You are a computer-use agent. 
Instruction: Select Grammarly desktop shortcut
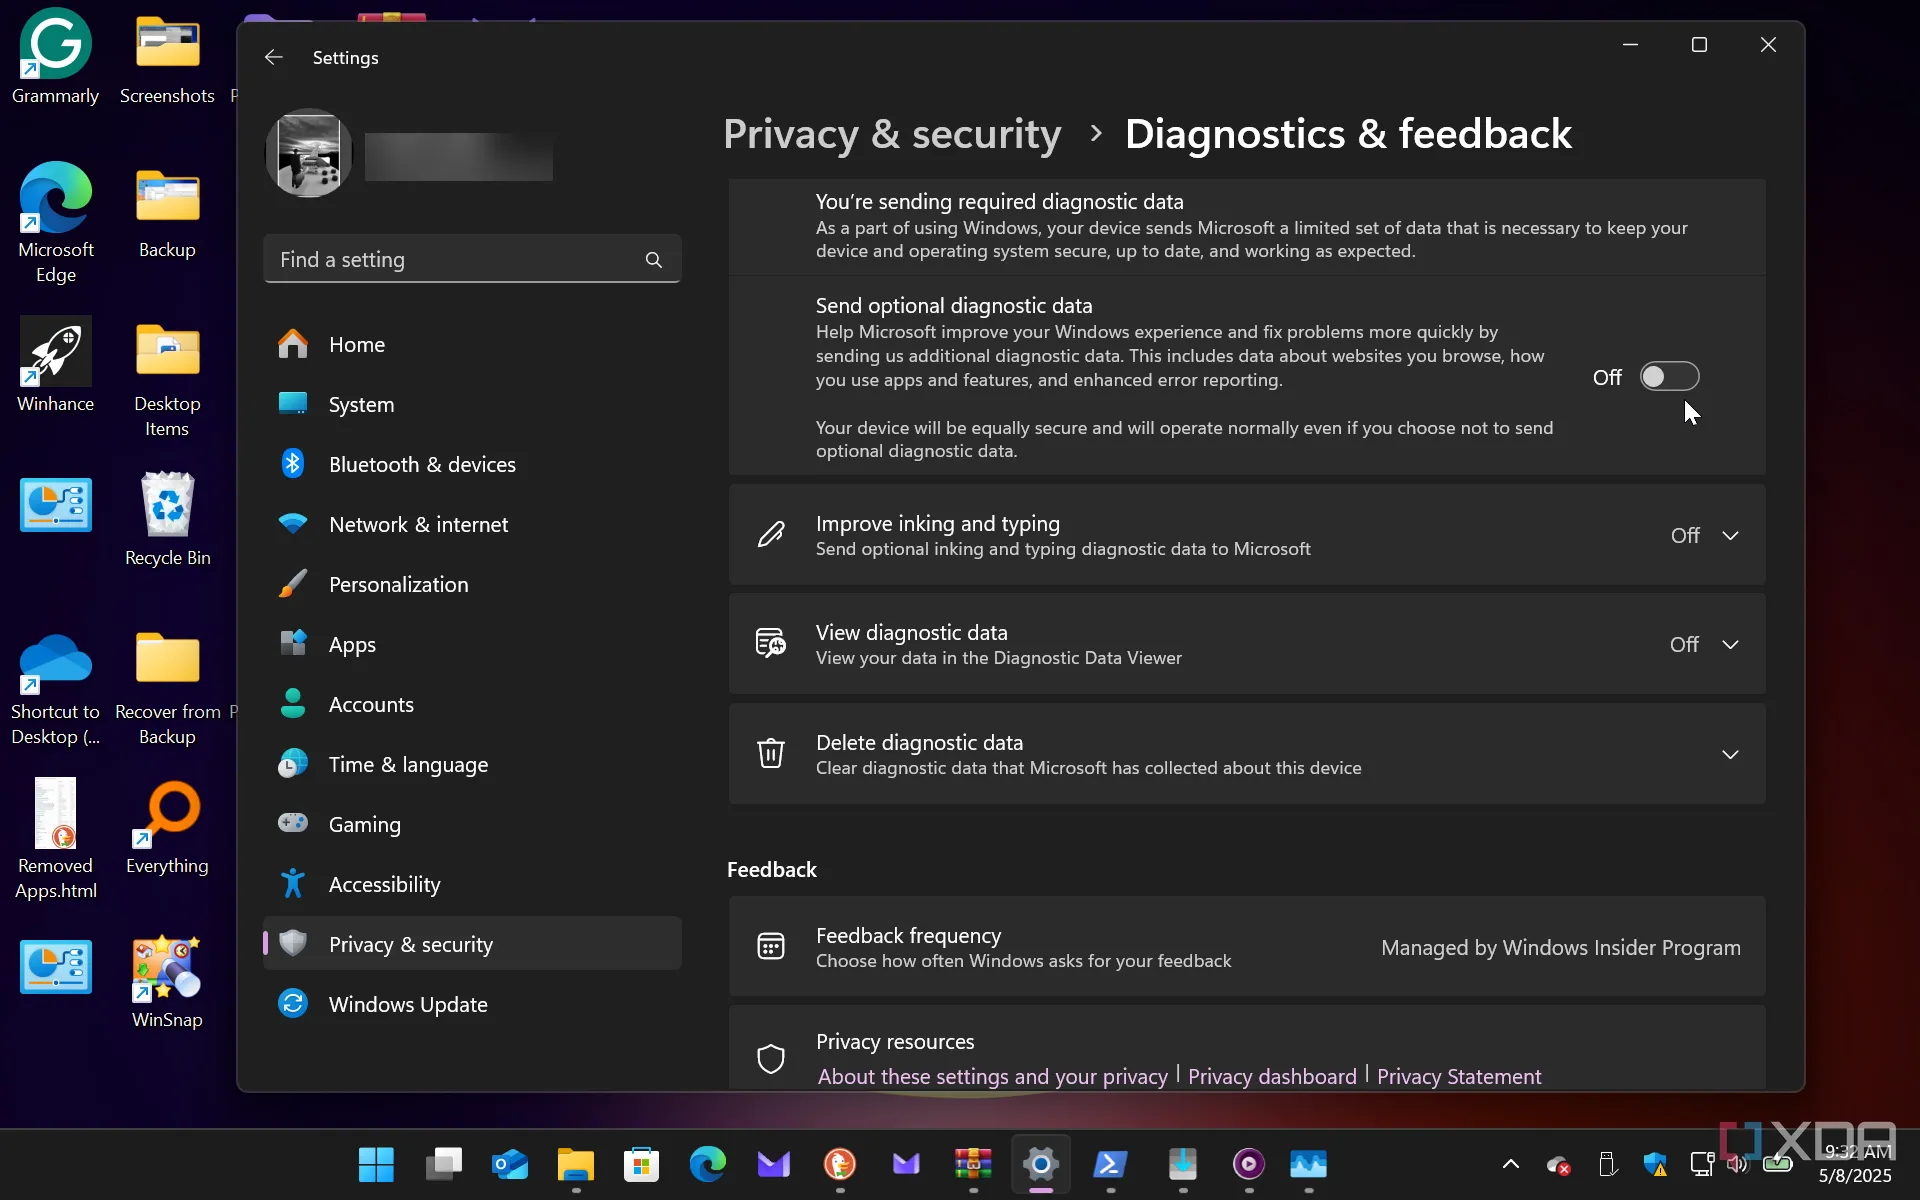[55, 57]
